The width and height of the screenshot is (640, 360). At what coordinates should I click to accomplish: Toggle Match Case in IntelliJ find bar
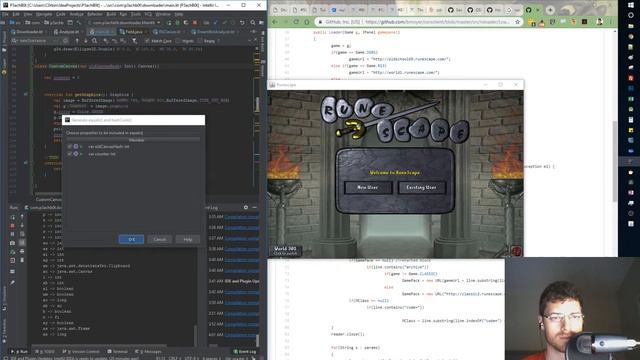coord(158,41)
